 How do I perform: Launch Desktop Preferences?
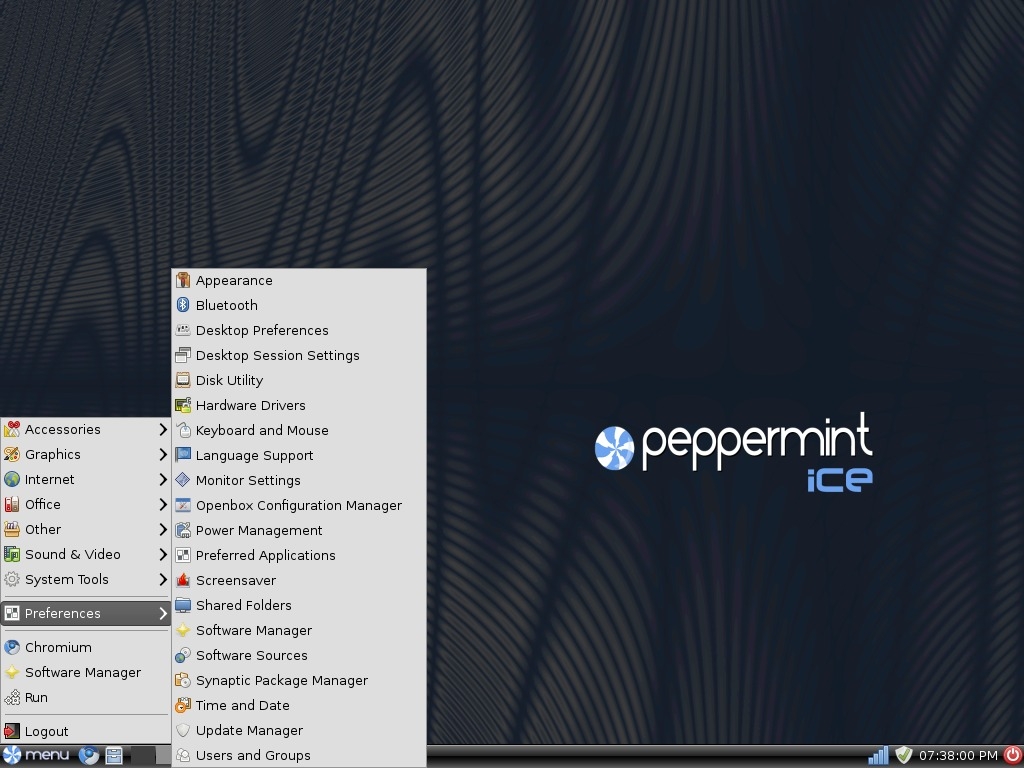[299, 330]
